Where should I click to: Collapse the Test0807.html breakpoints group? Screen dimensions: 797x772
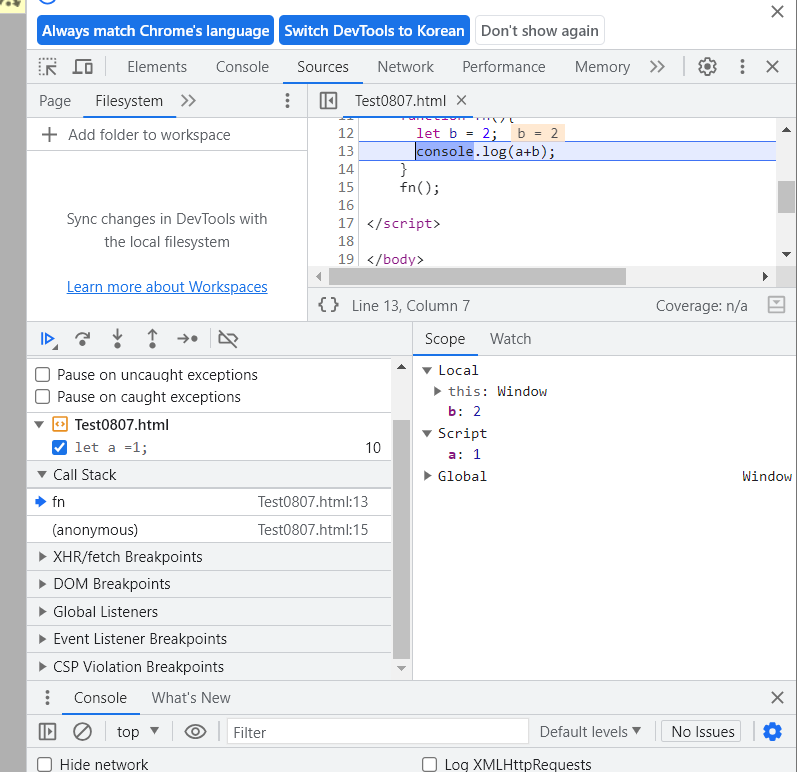39,424
